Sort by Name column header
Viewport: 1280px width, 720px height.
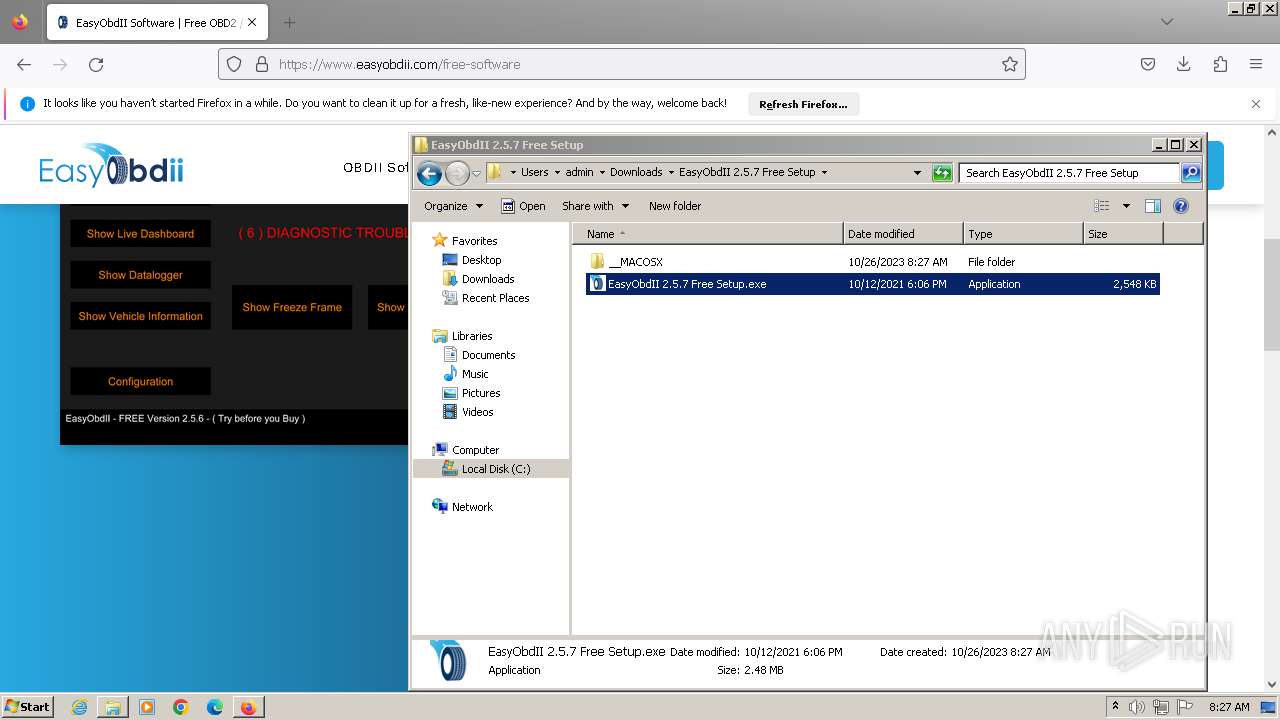tap(708, 234)
